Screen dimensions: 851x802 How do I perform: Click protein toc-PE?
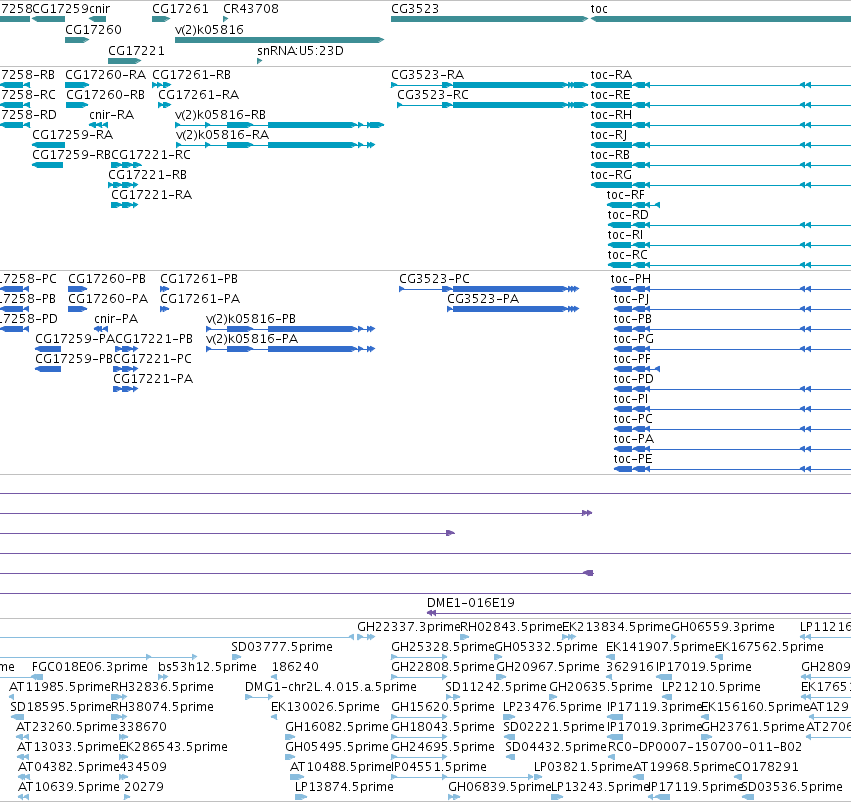[x=633, y=459]
